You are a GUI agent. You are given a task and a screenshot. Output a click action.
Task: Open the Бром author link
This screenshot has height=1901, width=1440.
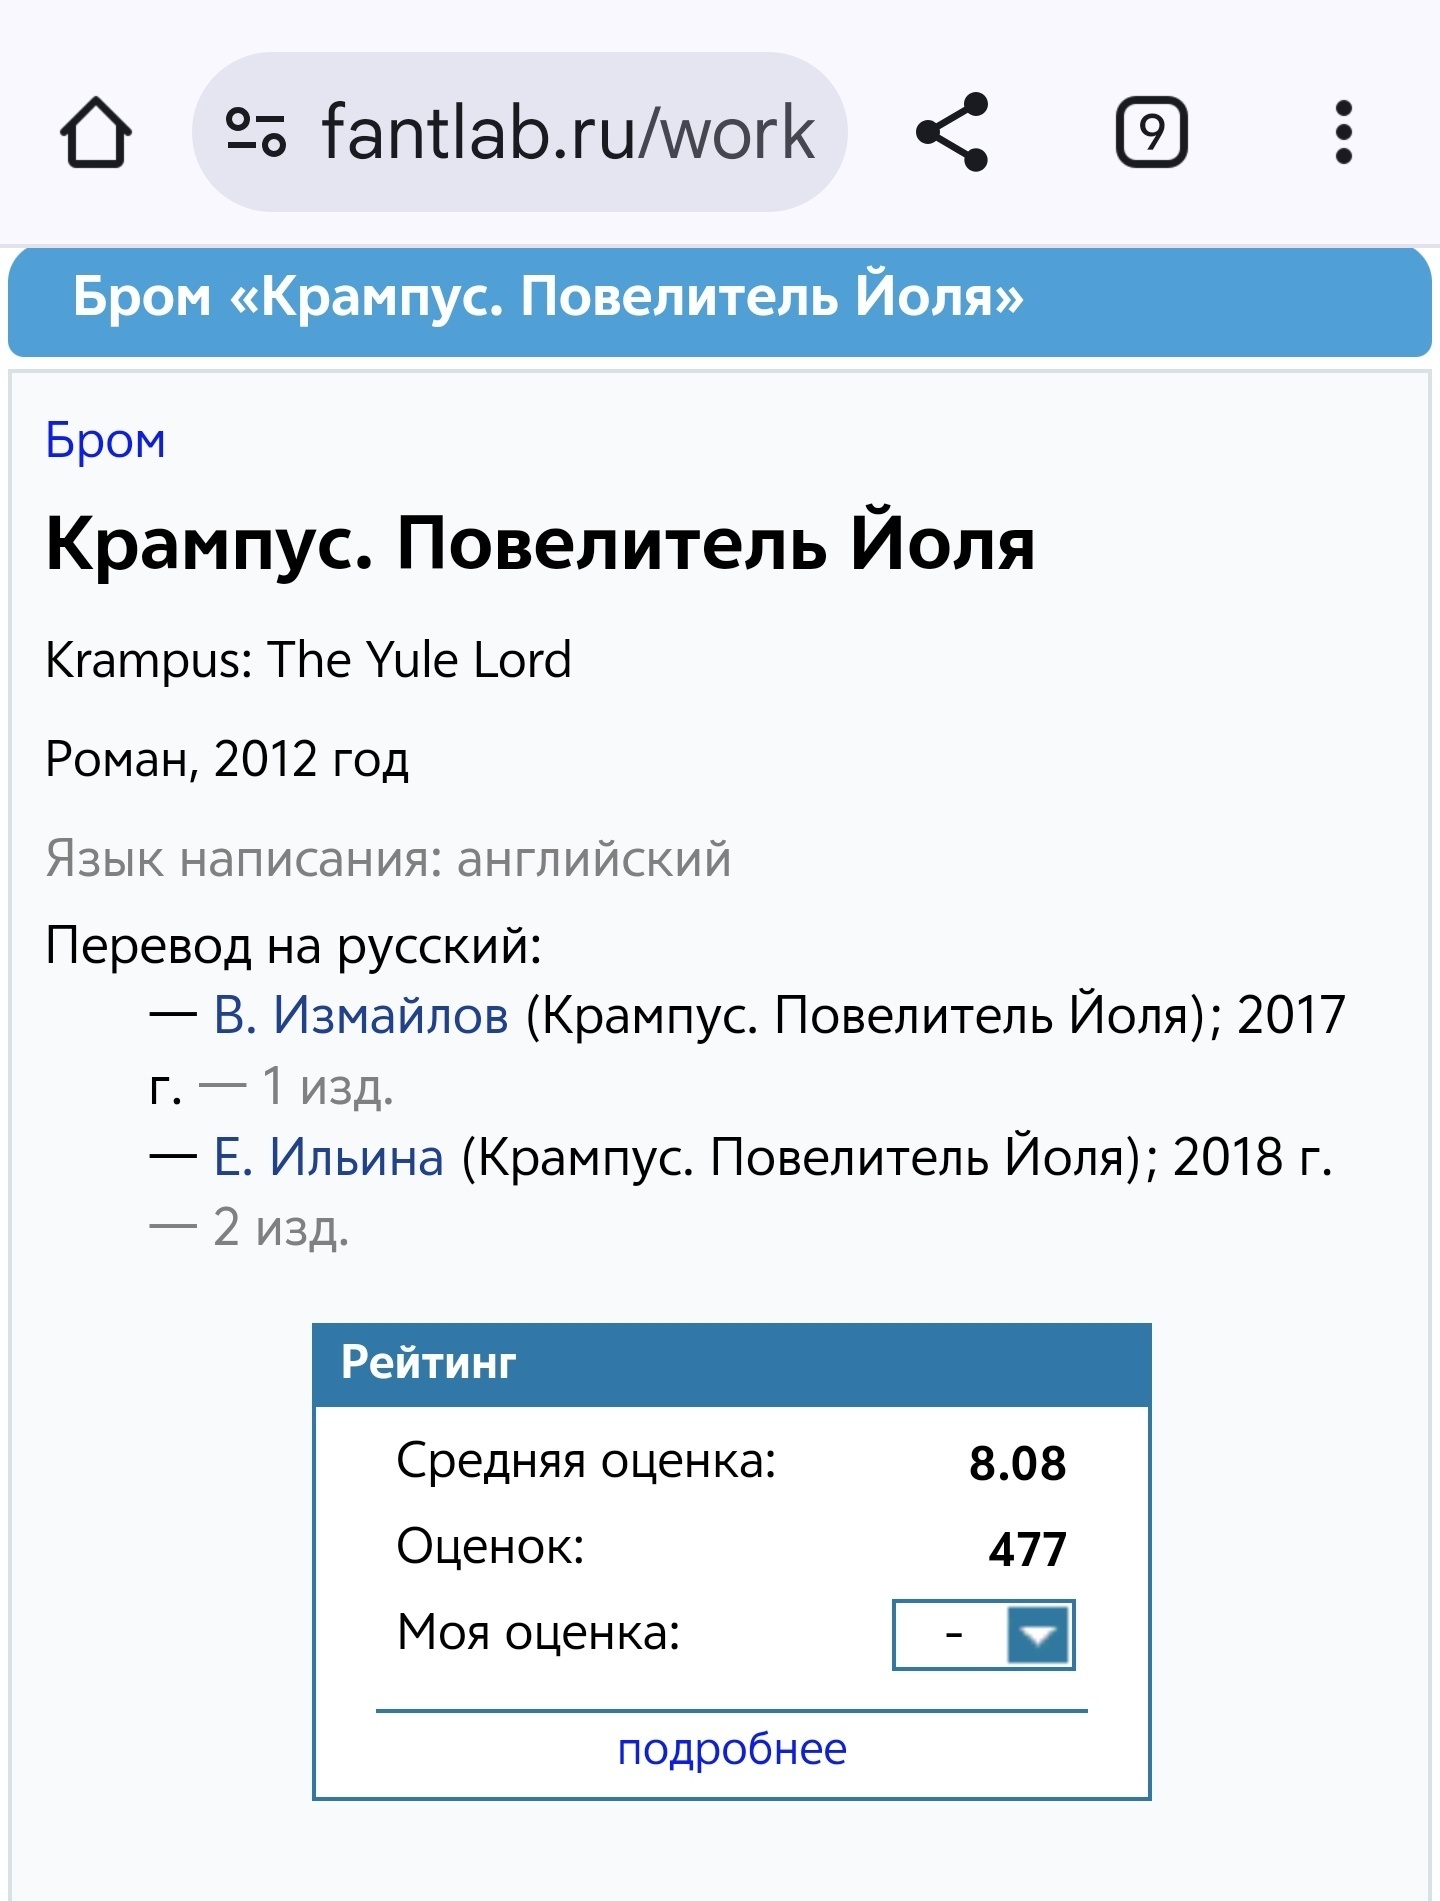coord(106,441)
